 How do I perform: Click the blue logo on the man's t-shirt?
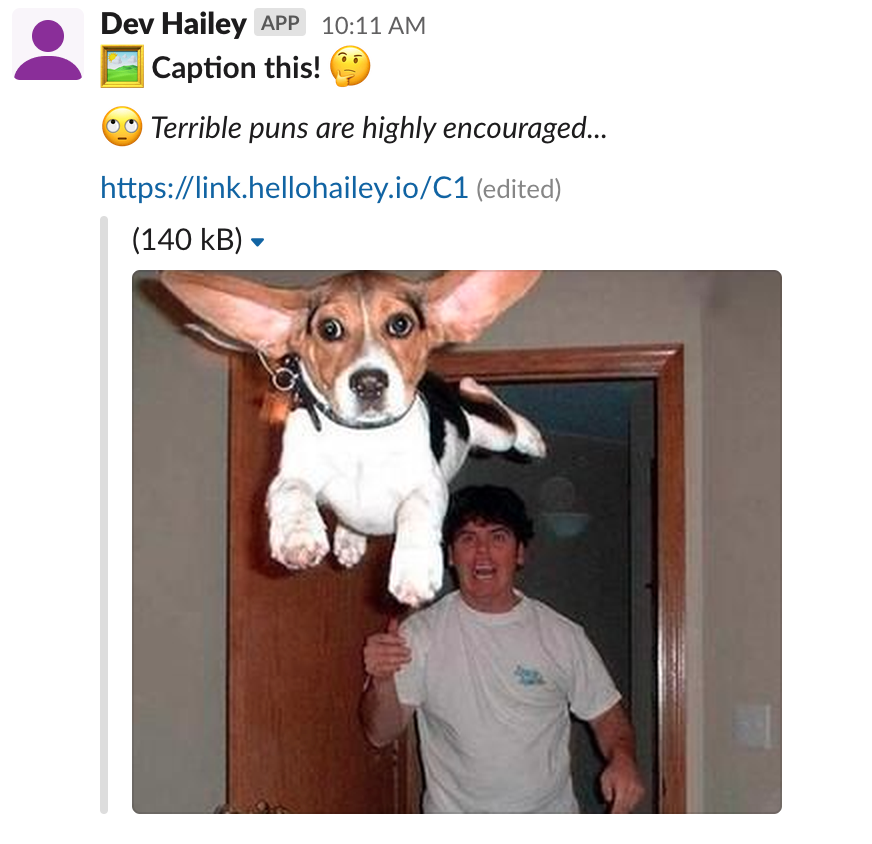click(528, 676)
